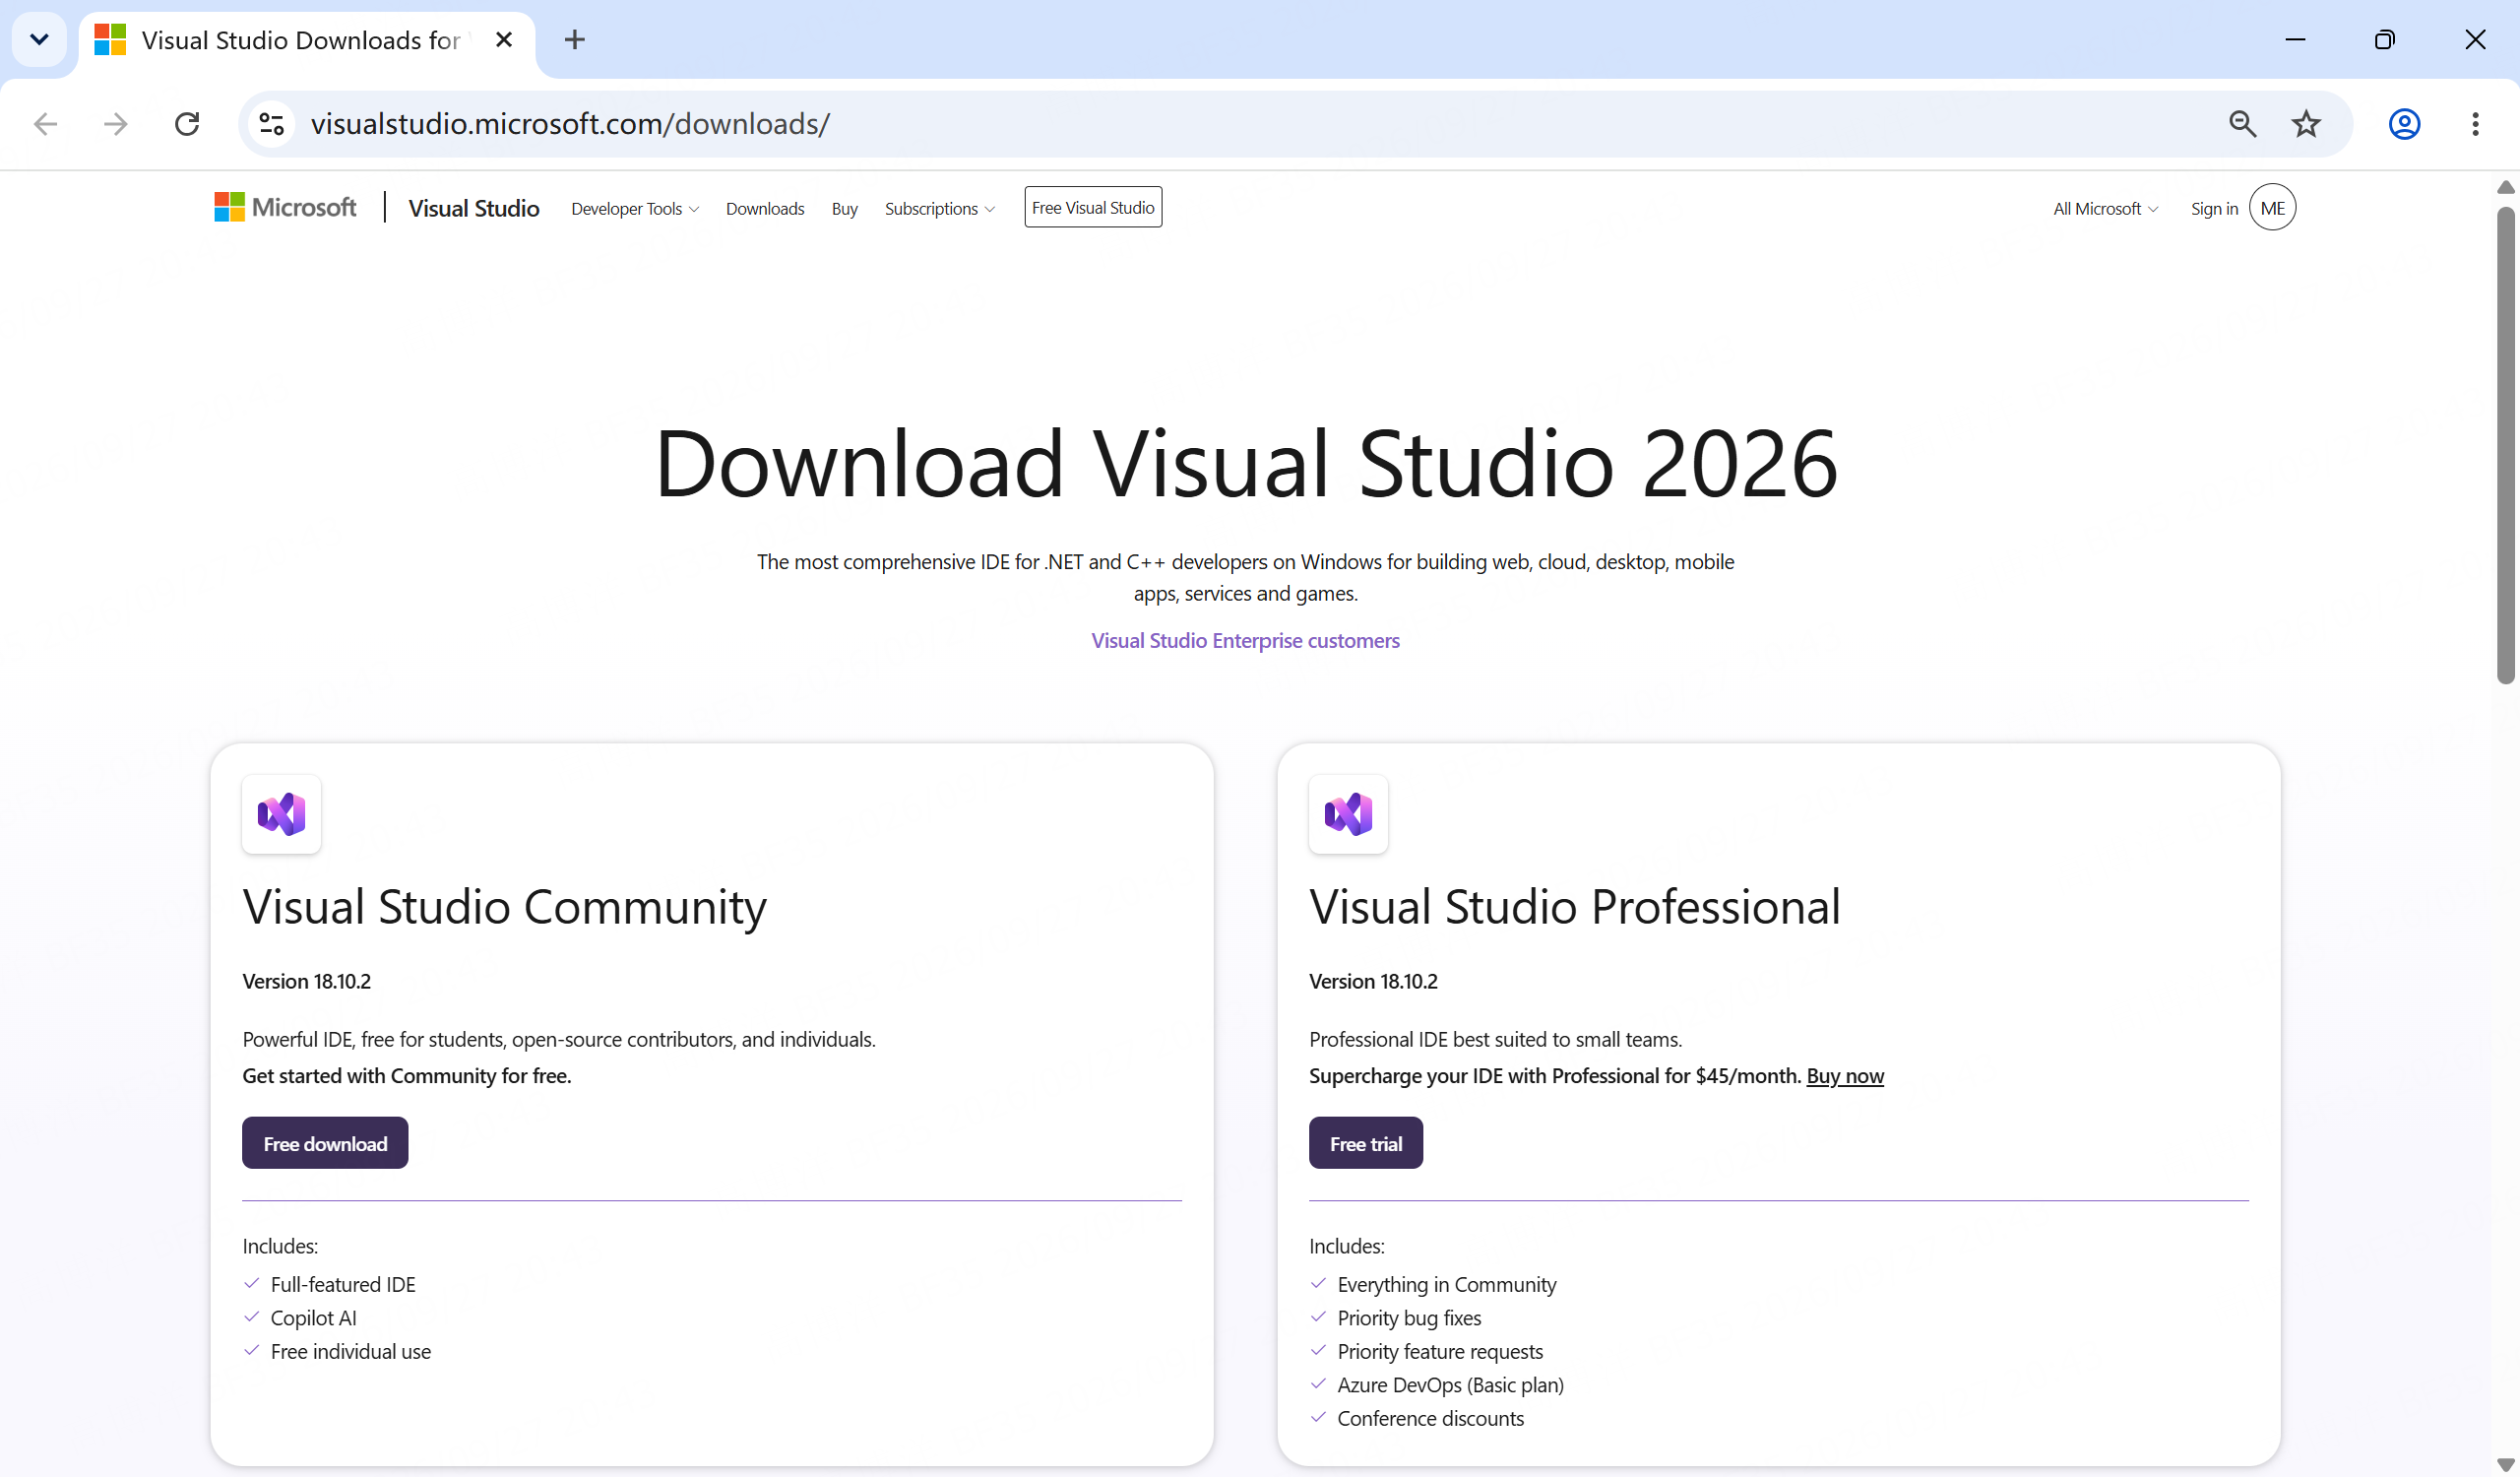This screenshot has height=1477, width=2520.
Task: Open the browser profile icon
Action: tap(2404, 124)
